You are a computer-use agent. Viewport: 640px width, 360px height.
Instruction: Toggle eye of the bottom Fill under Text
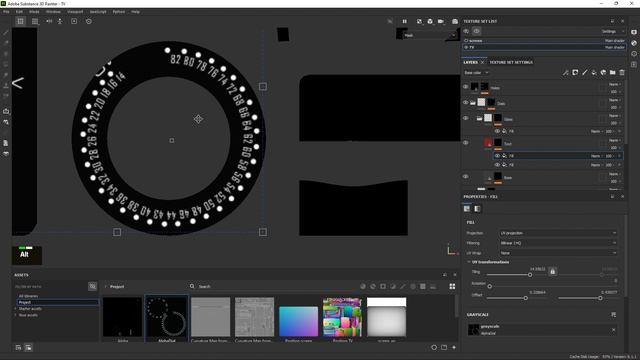(x=497, y=165)
